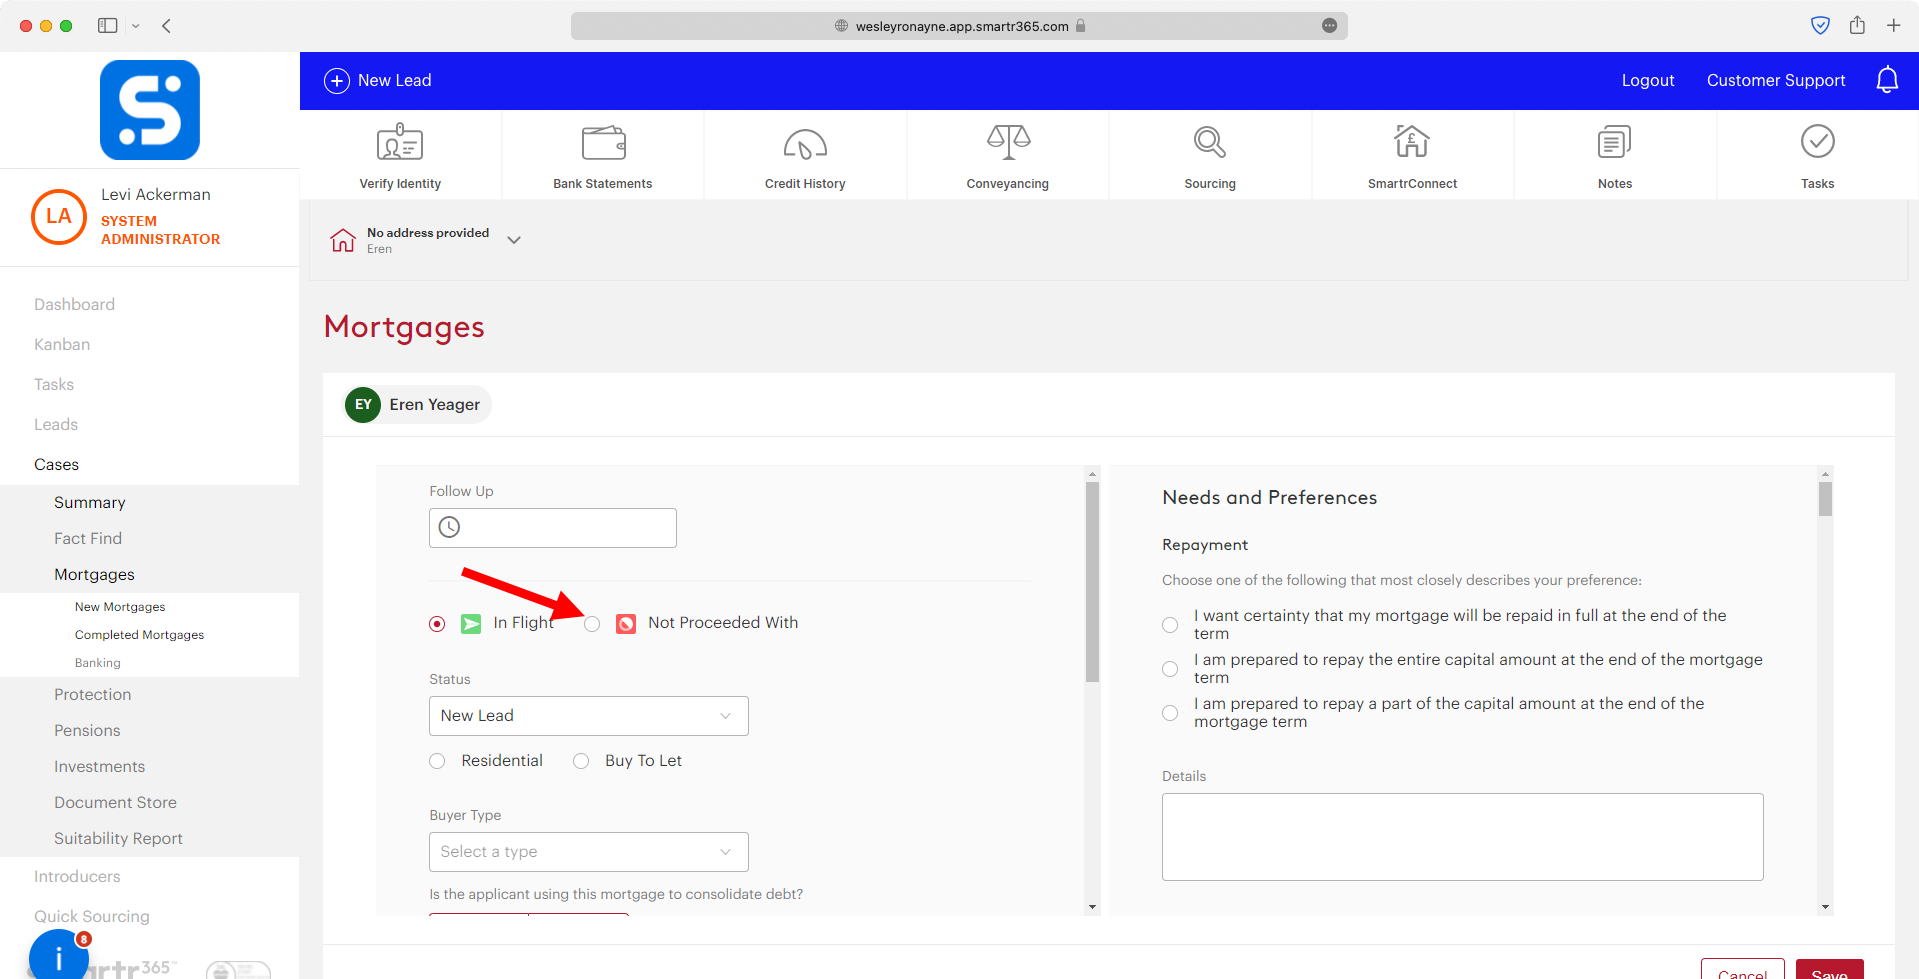Open Conveyancing scales icon
The image size is (1919, 979).
point(1008,142)
